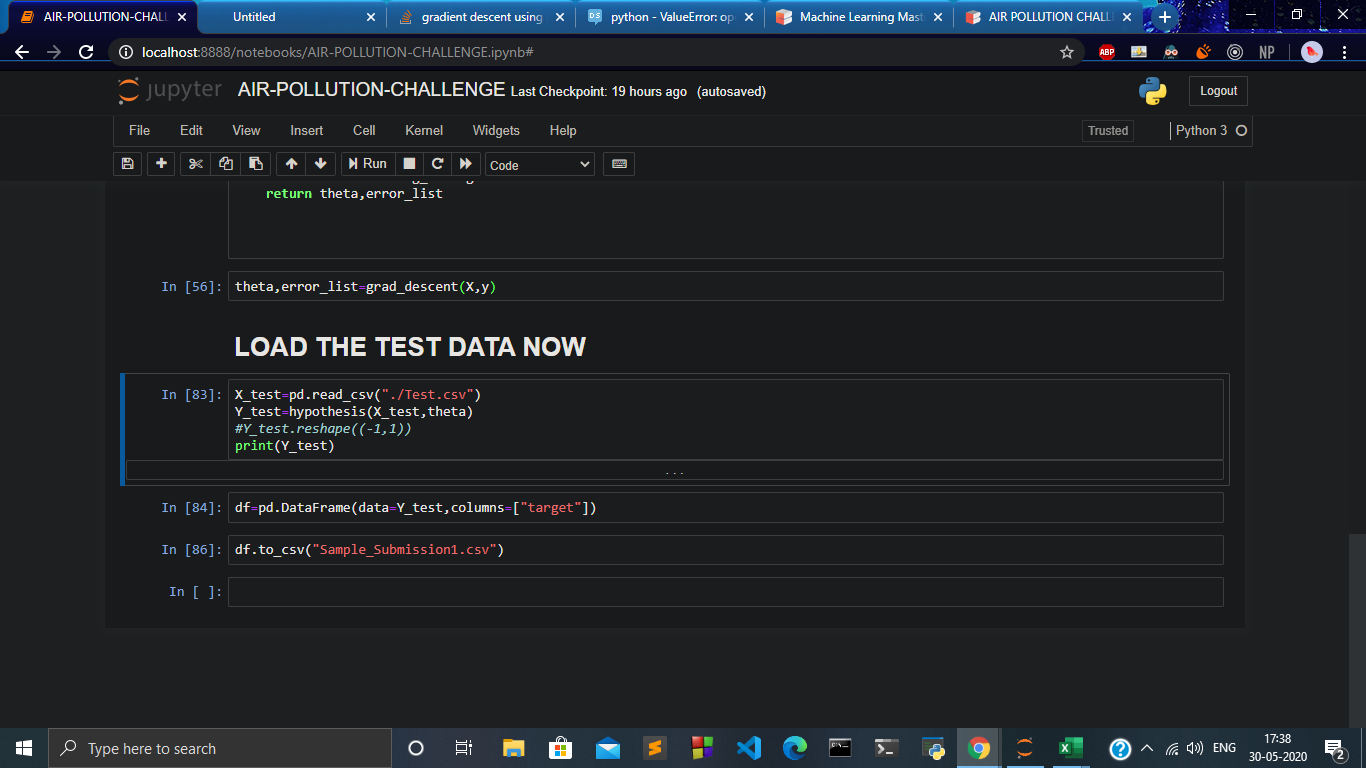Open Visual Studio Code from the taskbar
Image resolution: width=1366 pixels, height=768 pixels.
tap(749, 748)
